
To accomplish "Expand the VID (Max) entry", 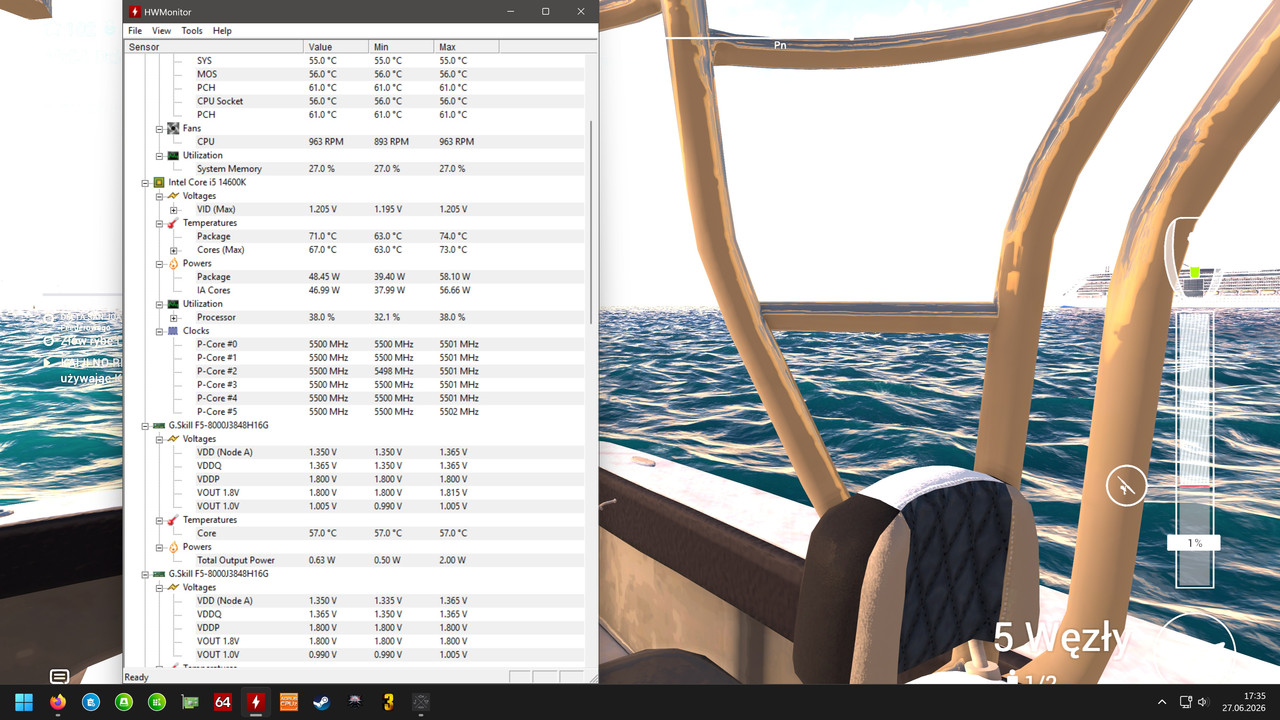I will pos(173,209).
